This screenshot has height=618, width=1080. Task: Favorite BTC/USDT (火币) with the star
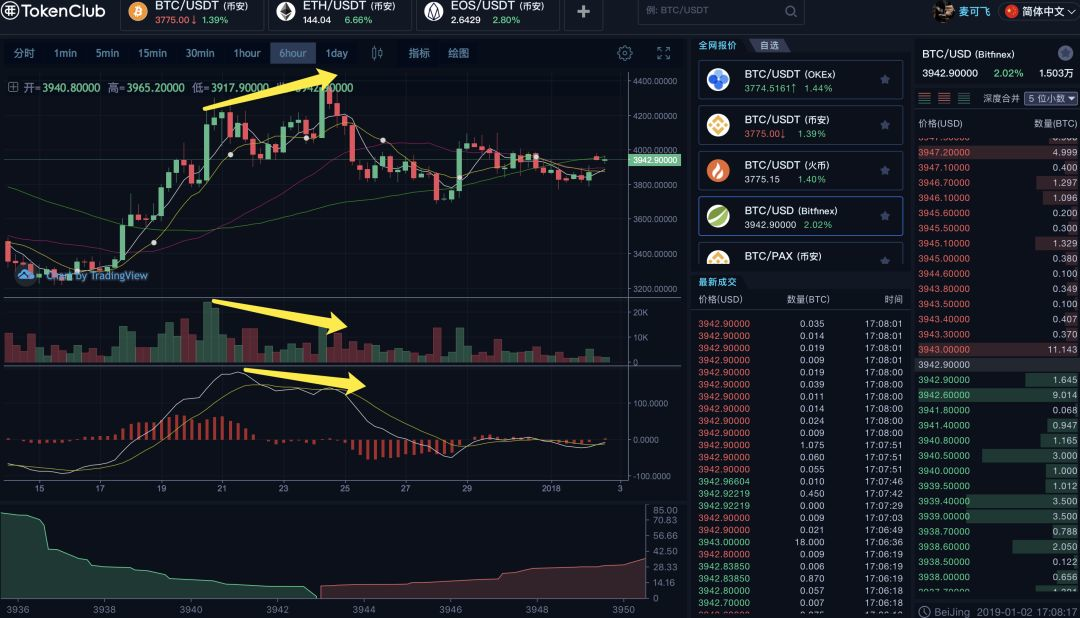[885, 171]
